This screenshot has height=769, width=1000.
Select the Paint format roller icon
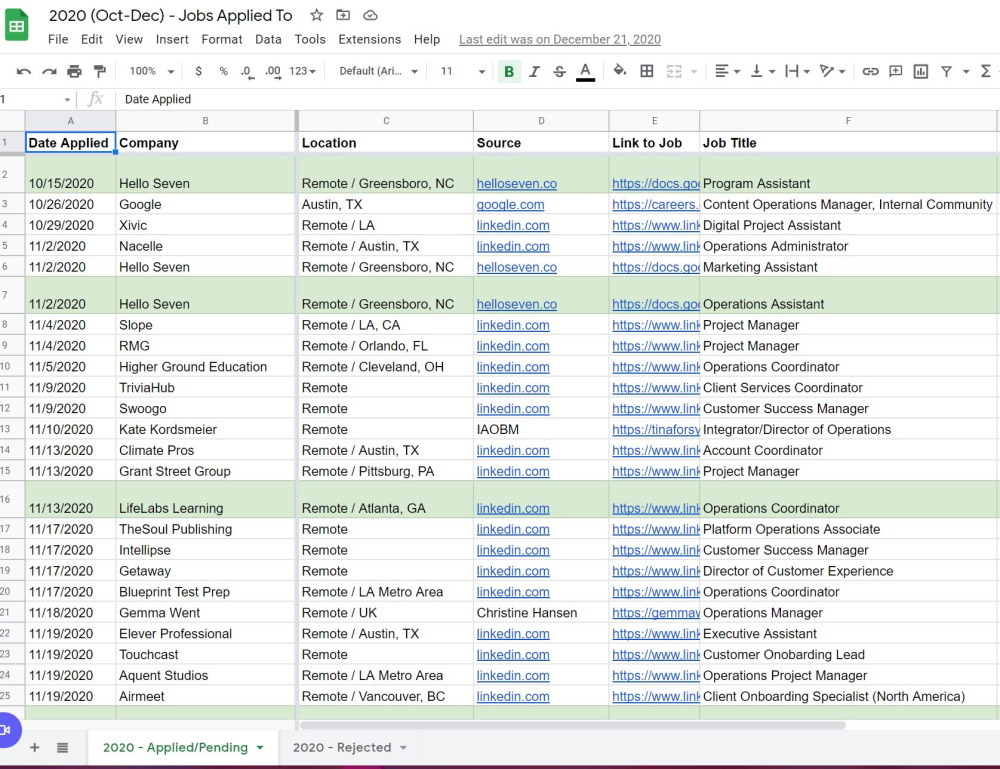[99, 71]
